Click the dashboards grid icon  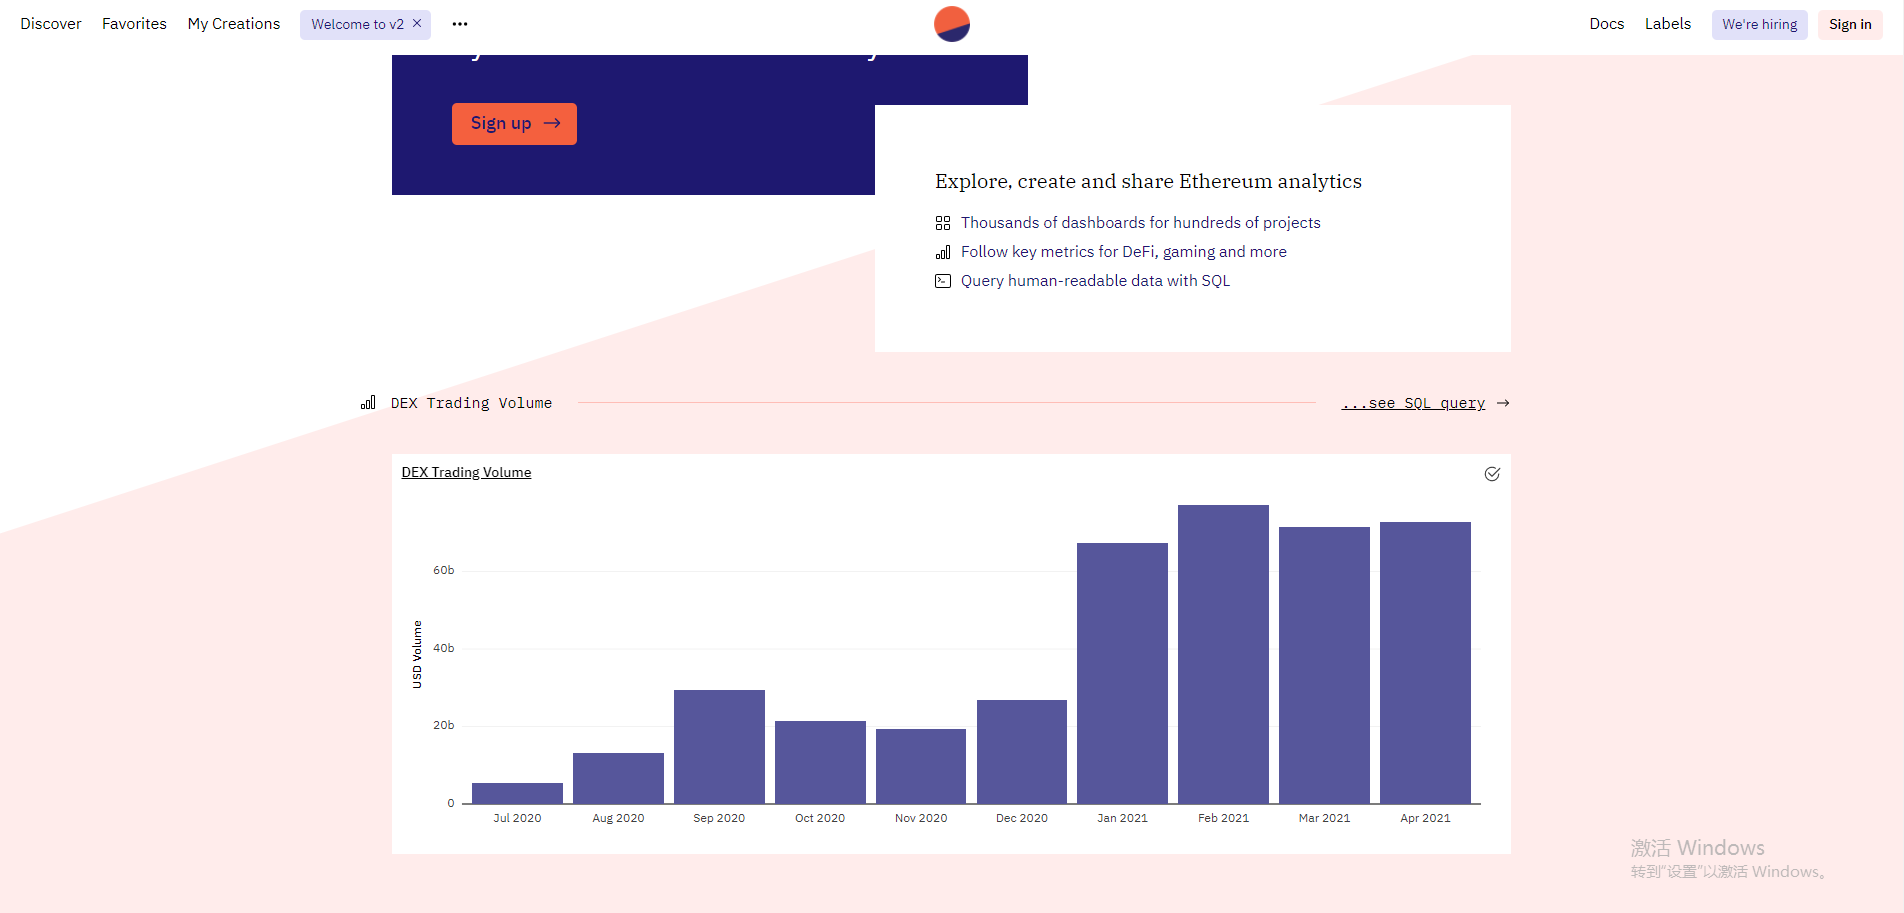point(942,223)
